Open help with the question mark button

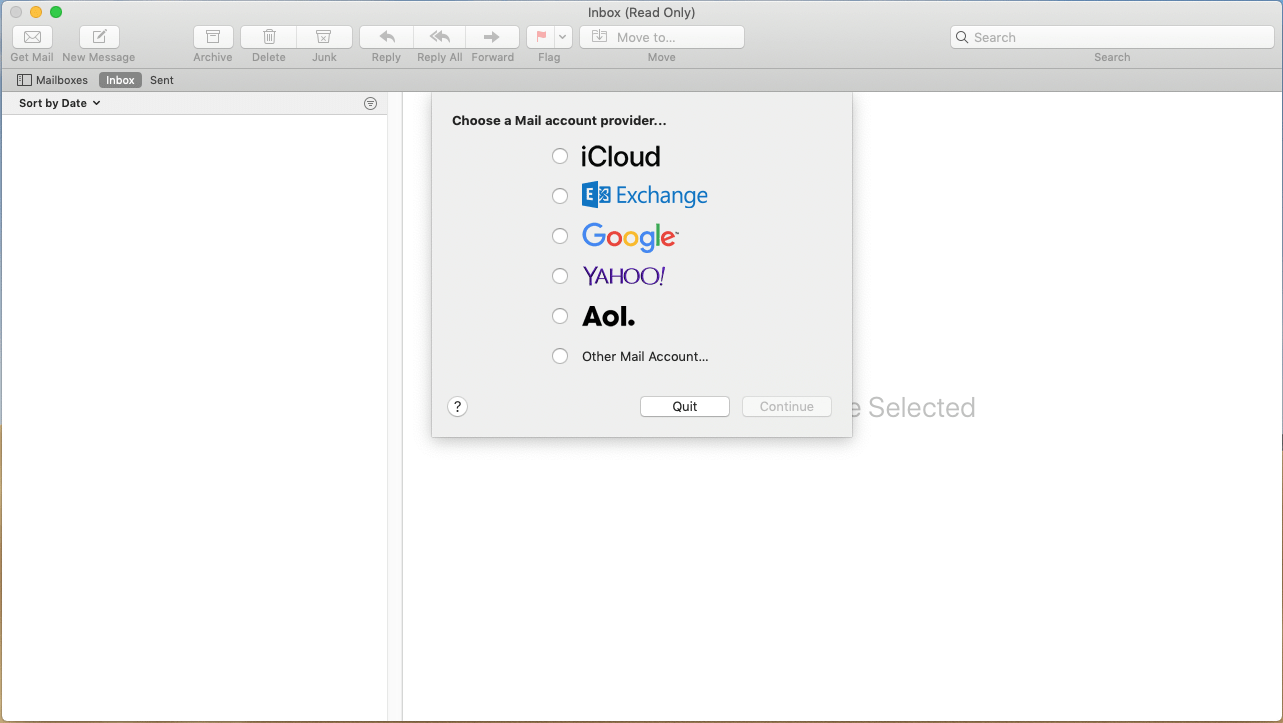click(457, 406)
